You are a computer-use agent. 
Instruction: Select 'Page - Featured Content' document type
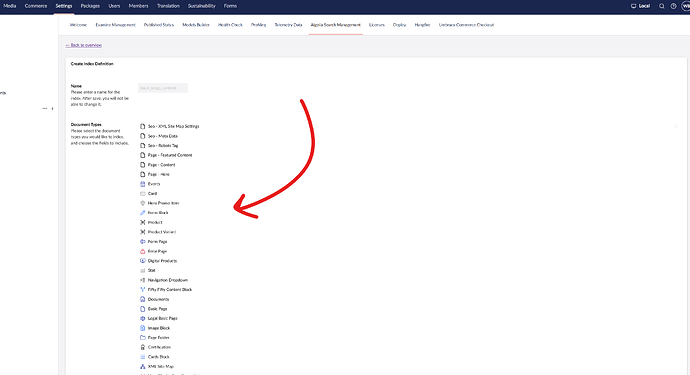pyautogui.click(x=170, y=155)
